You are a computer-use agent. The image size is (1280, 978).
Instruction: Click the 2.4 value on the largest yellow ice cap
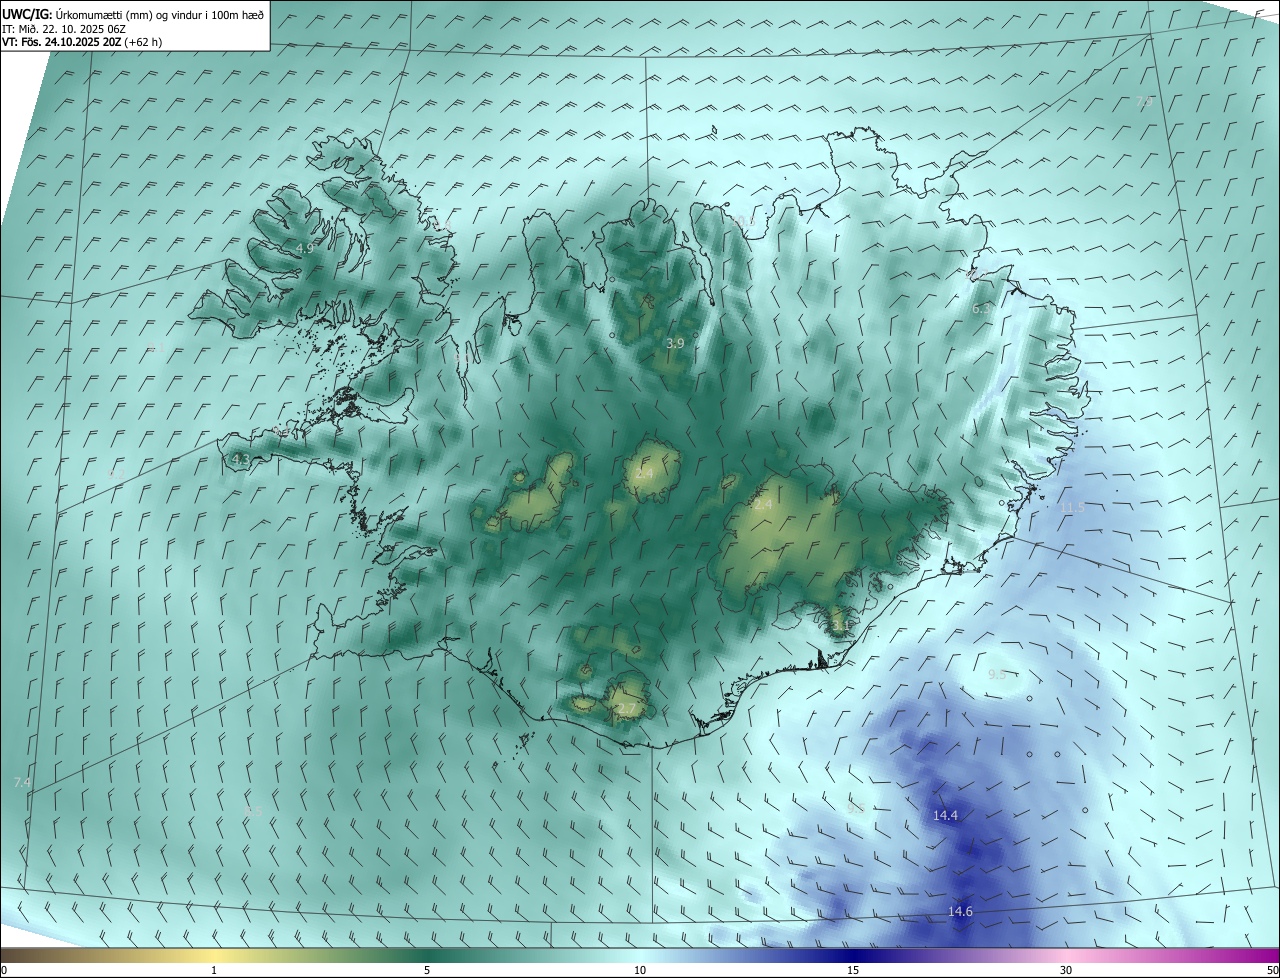[763, 505]
